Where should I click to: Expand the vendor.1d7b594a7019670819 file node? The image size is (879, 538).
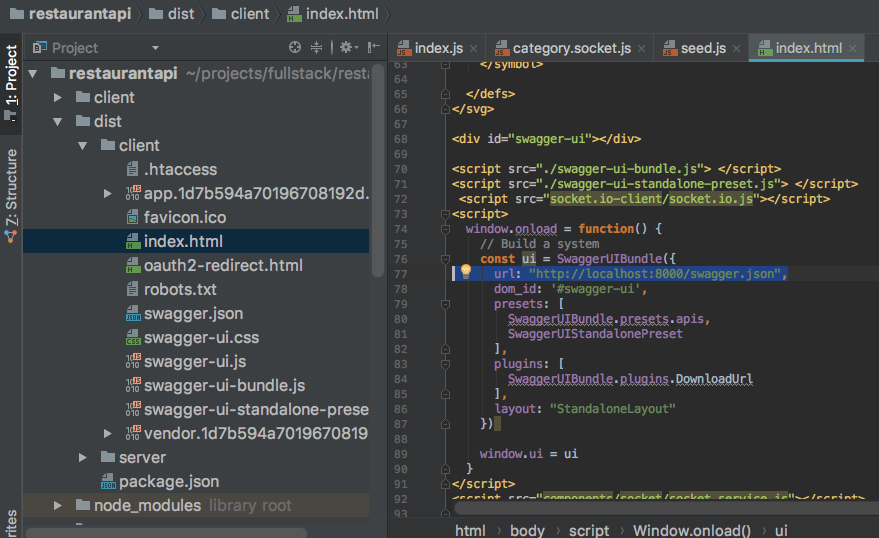point(108,434)
